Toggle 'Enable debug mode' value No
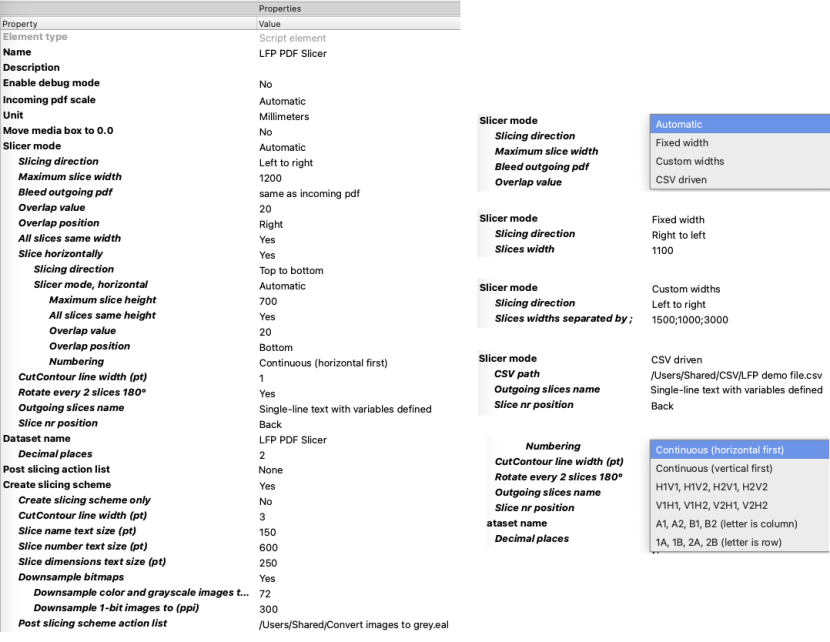The width and height of the screenshot is (830, 642). tap(265, 85)
